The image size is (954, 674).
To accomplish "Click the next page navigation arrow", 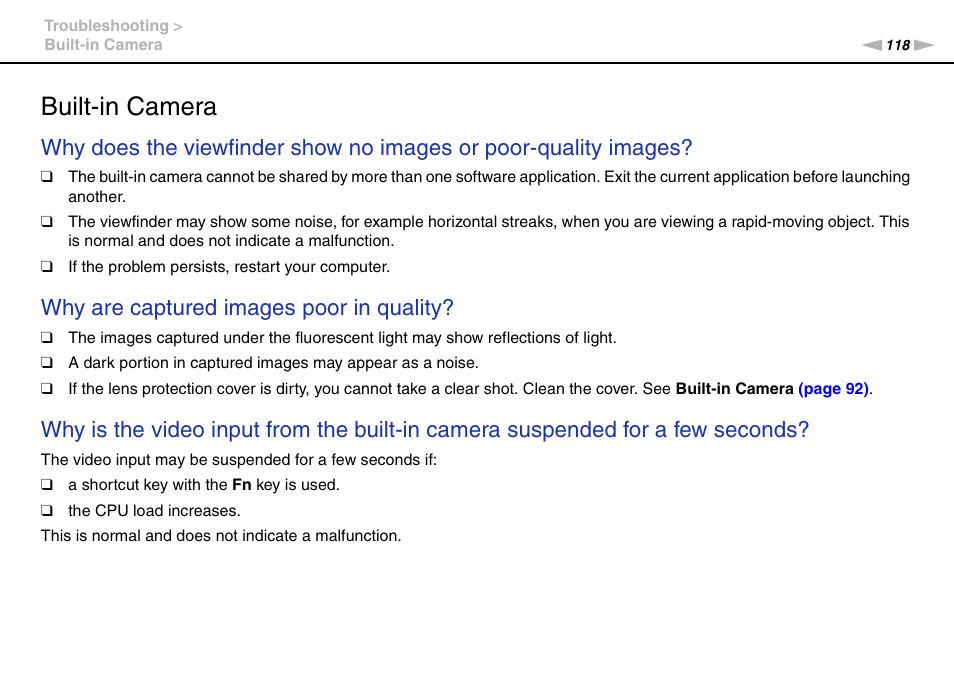I will [922, 44].
